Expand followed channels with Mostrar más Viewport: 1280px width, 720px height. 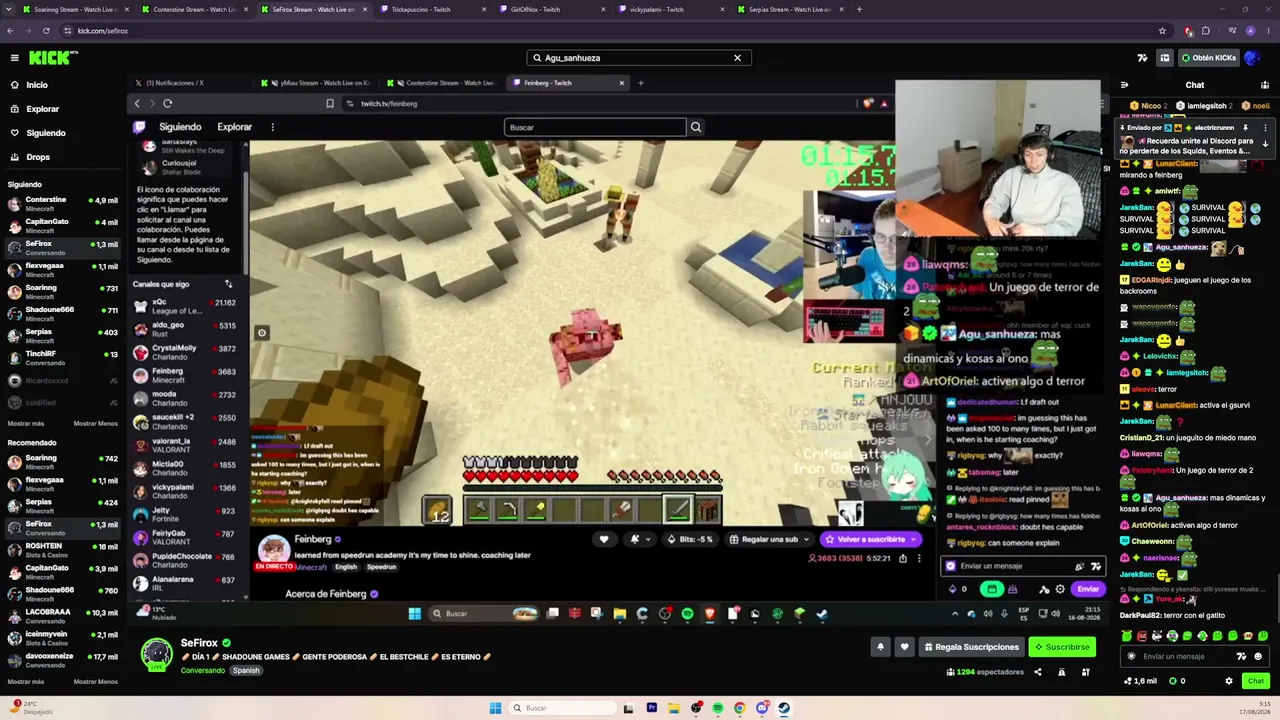tap(26, 423)
